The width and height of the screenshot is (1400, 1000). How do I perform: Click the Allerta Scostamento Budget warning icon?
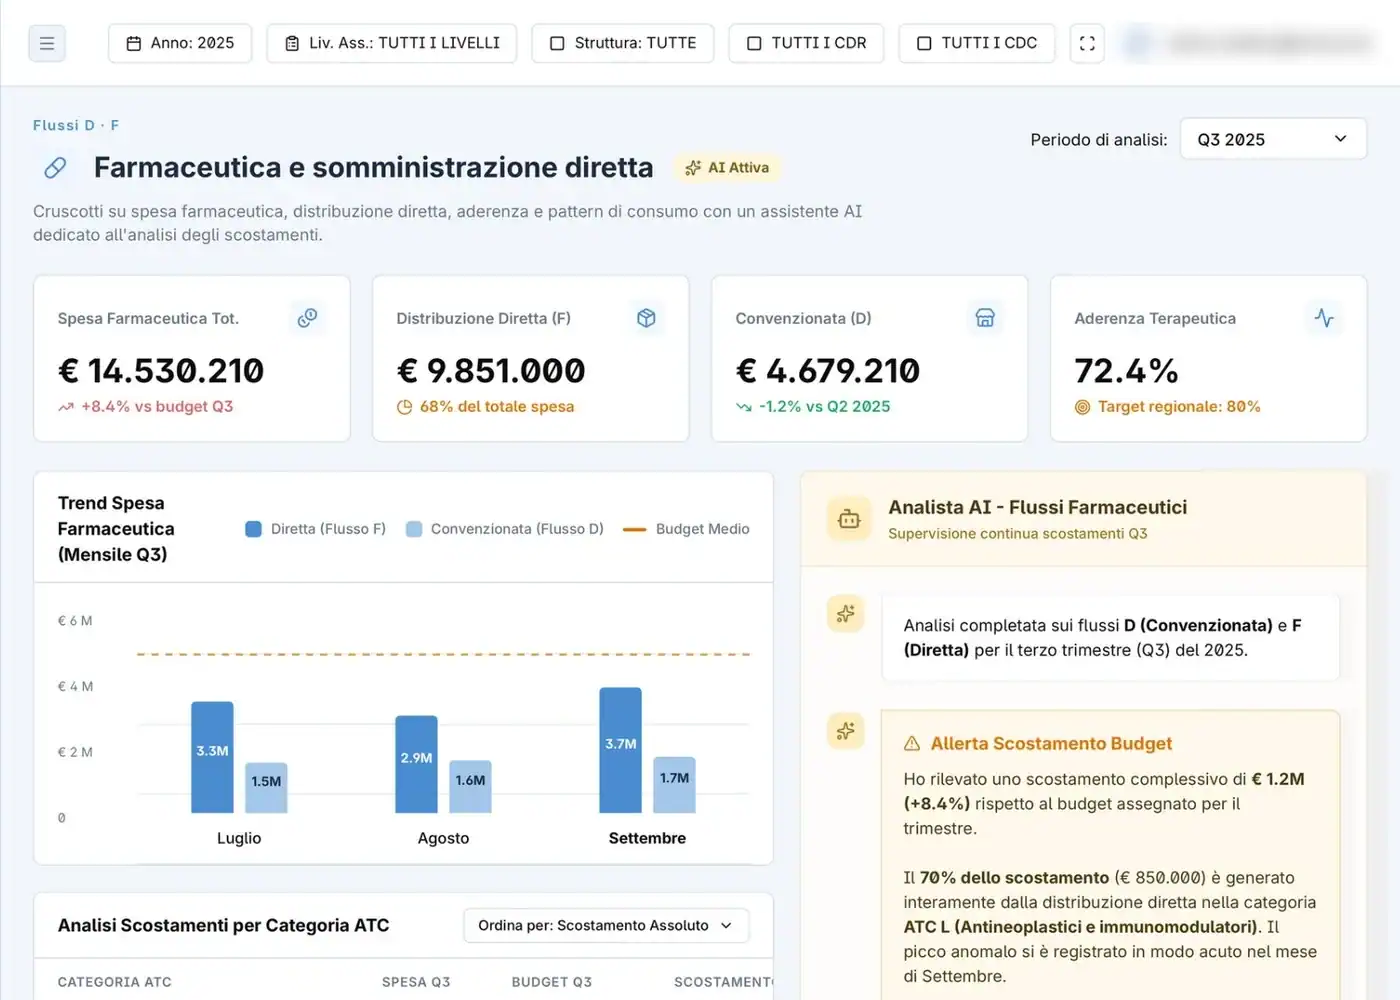912,744
